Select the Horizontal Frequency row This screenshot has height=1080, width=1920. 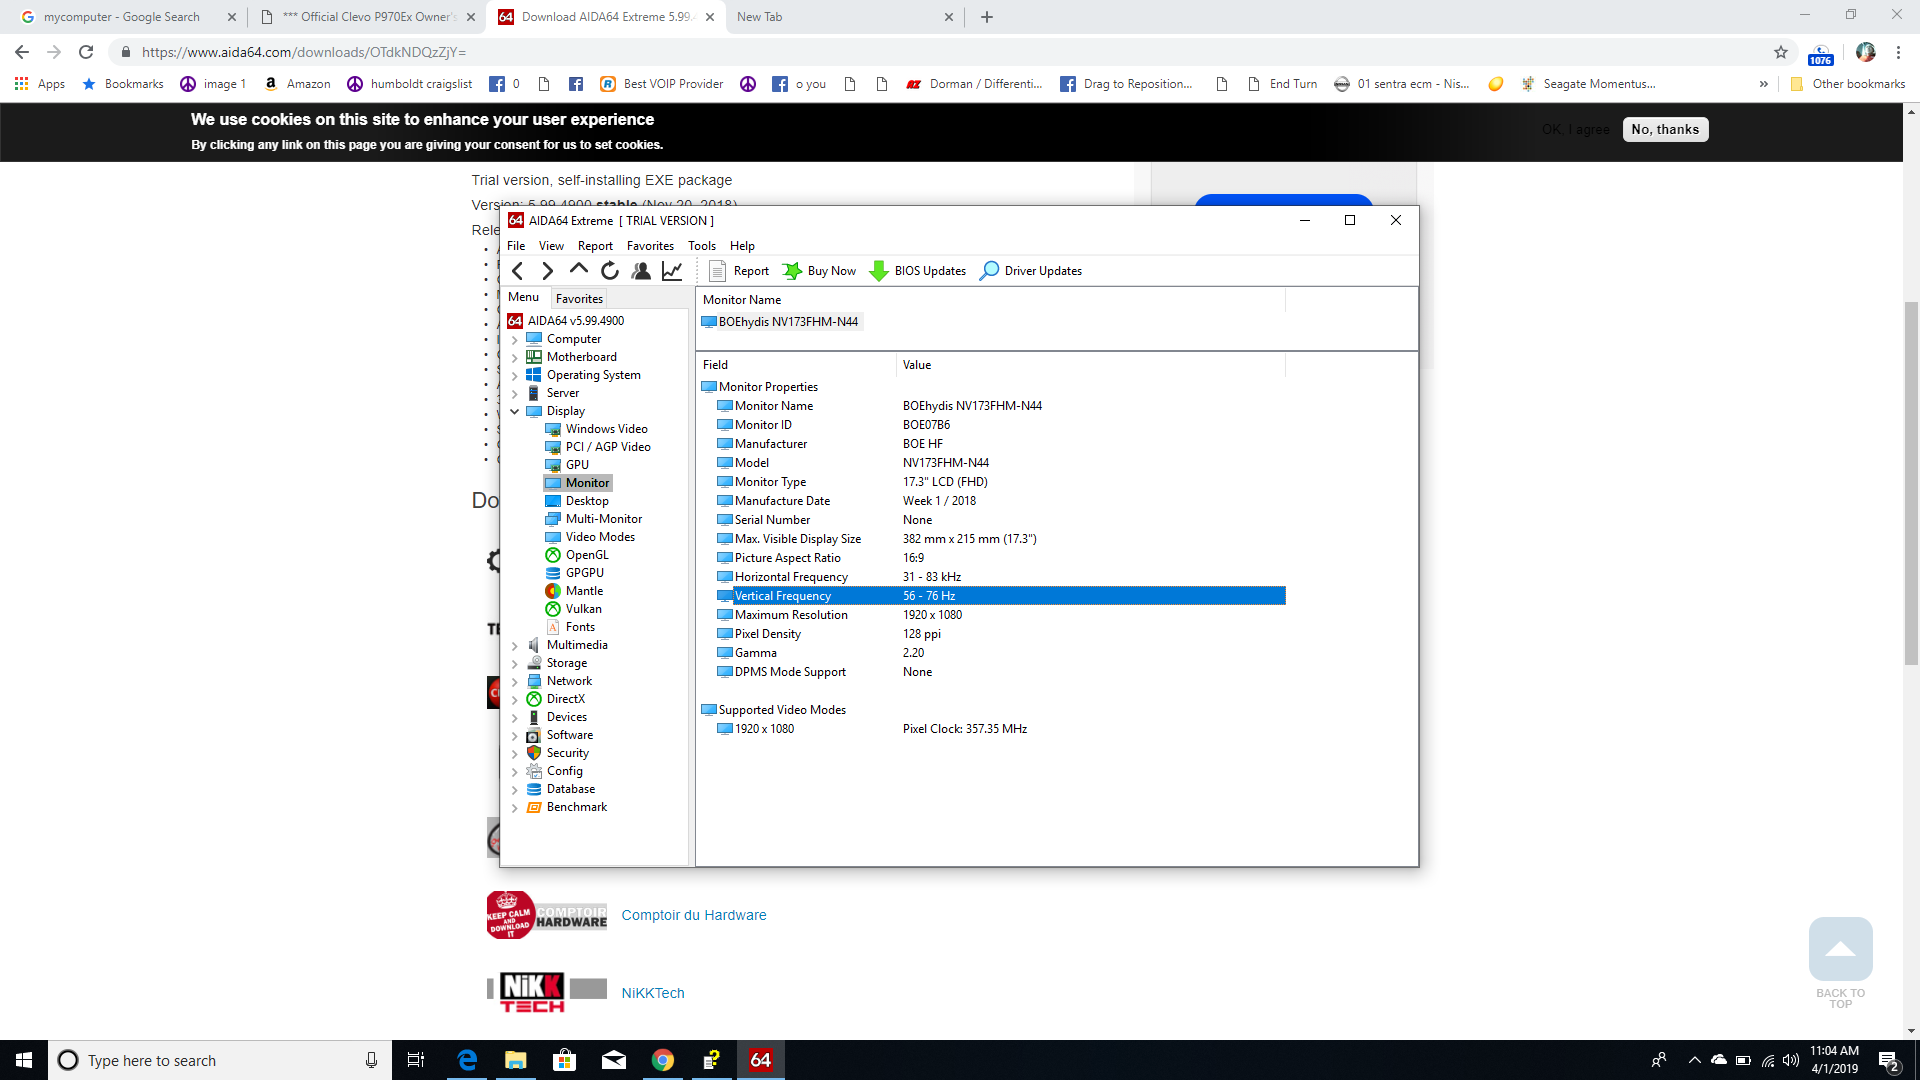1000,577
